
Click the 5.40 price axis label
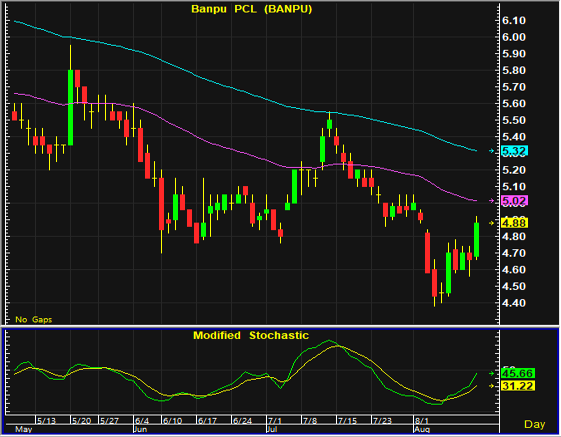coord(514,137)
